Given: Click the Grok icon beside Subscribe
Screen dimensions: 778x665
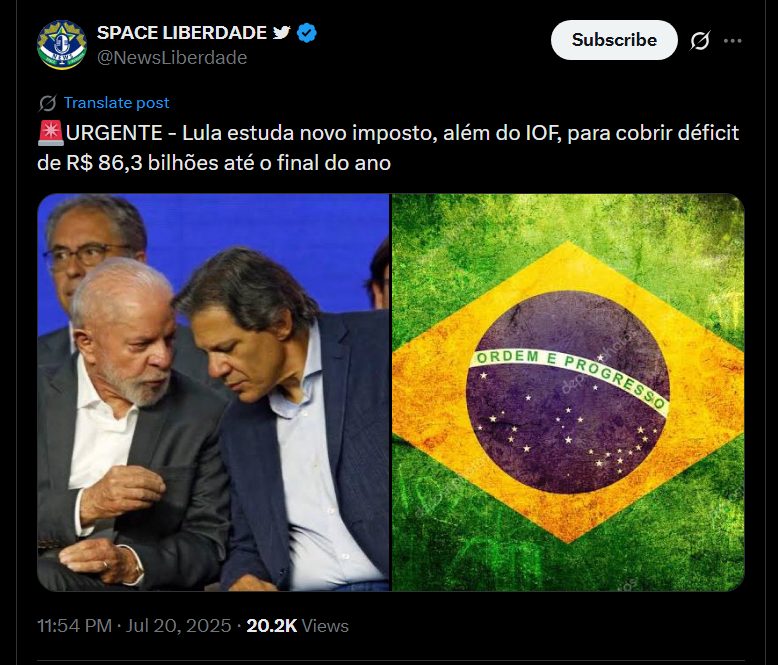Looking at the screenshot, I should (x=700, y=41).
